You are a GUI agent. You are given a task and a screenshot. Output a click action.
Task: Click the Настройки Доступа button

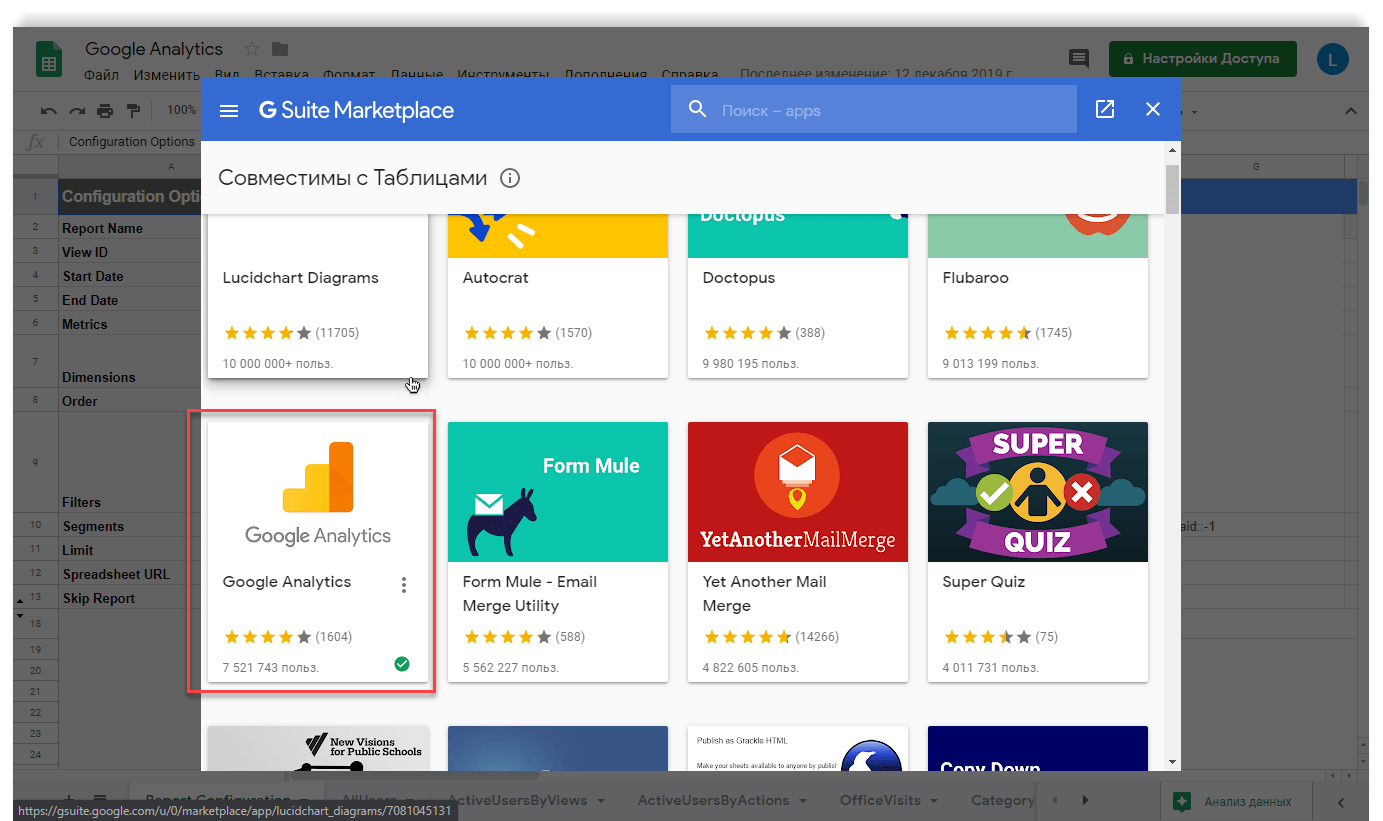(x=1202, y=58)
